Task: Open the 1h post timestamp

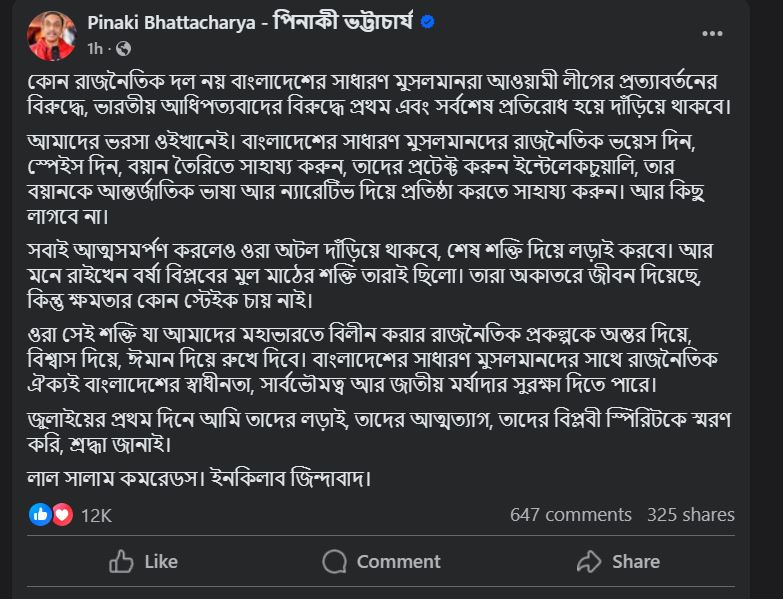Action: tap(94, 49)
